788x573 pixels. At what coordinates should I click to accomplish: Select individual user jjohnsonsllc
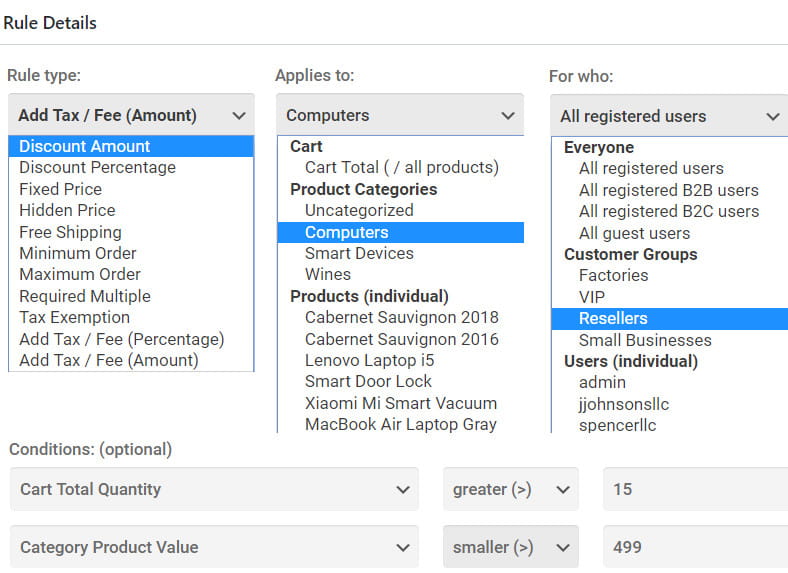coord(623,404)
